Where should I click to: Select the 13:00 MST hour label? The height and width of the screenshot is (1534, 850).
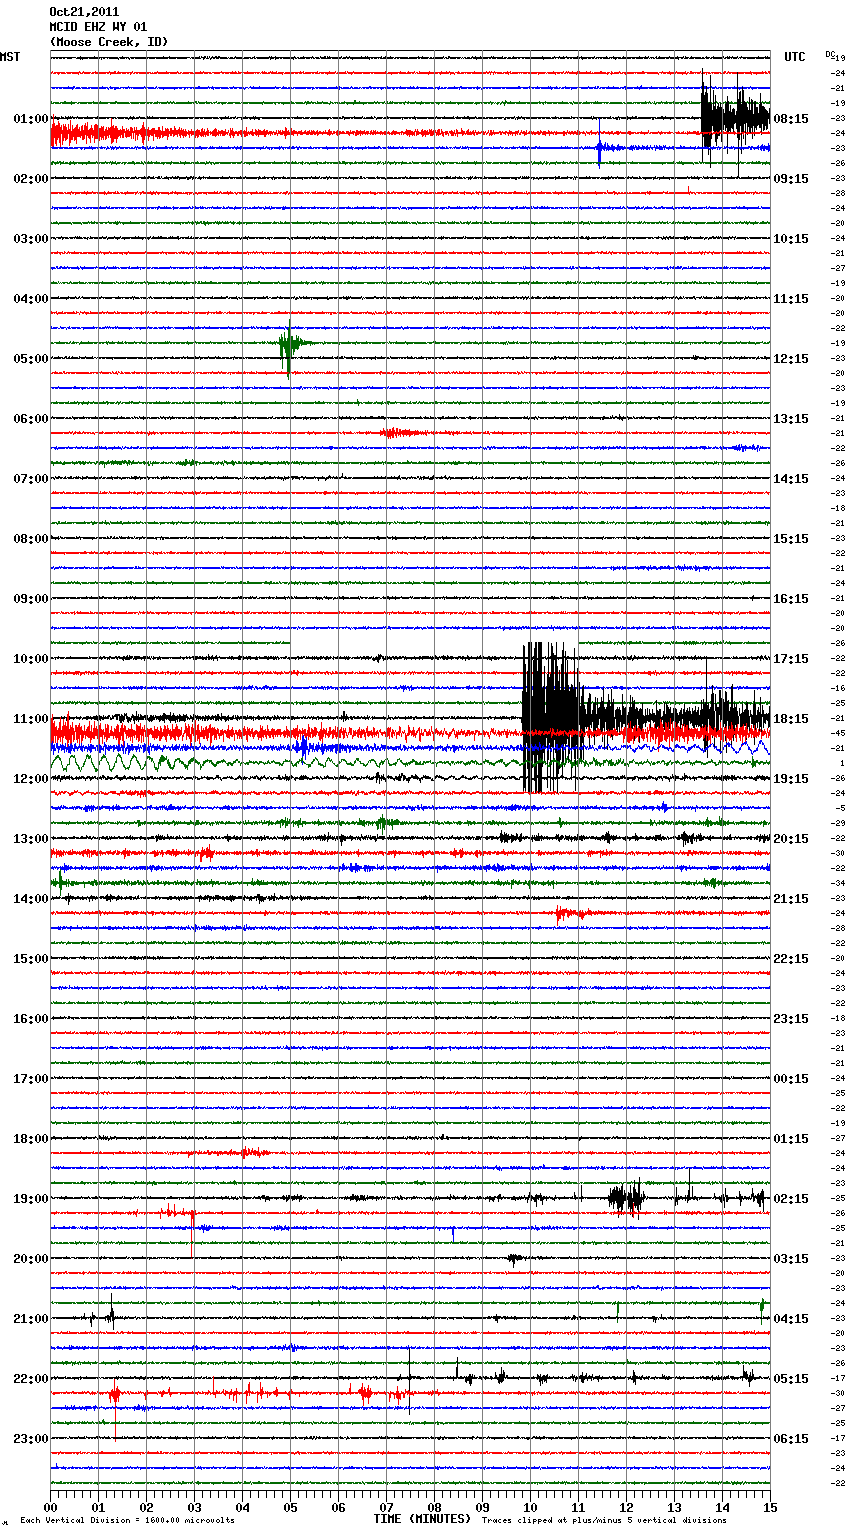pos(31,839)
